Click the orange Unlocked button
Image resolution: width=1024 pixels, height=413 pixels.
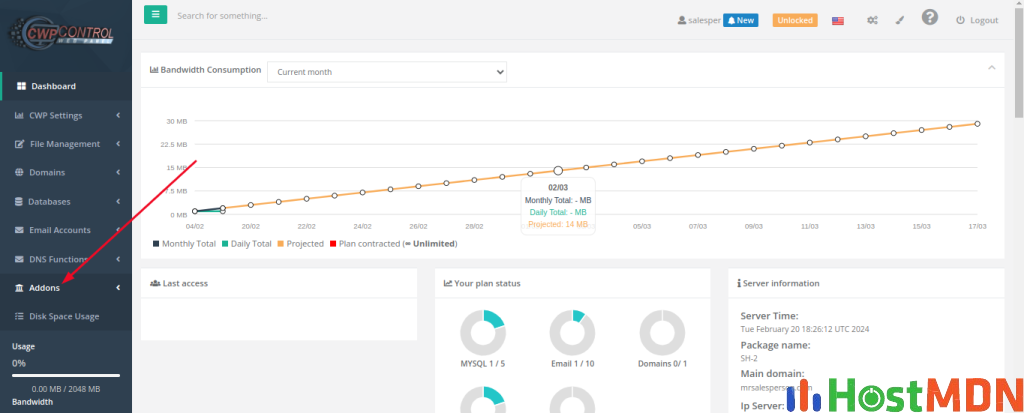(795, 20)
